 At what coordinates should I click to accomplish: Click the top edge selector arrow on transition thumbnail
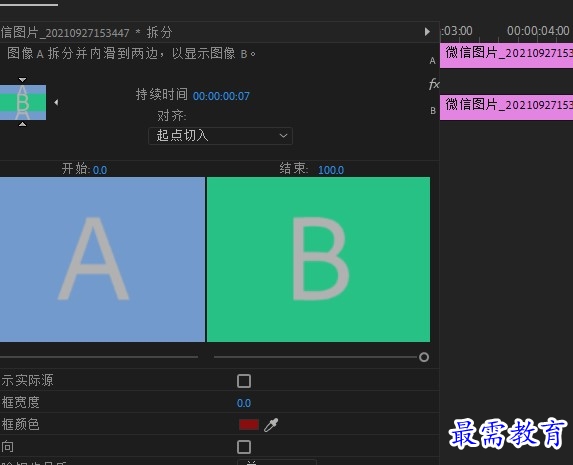point(22,80)
